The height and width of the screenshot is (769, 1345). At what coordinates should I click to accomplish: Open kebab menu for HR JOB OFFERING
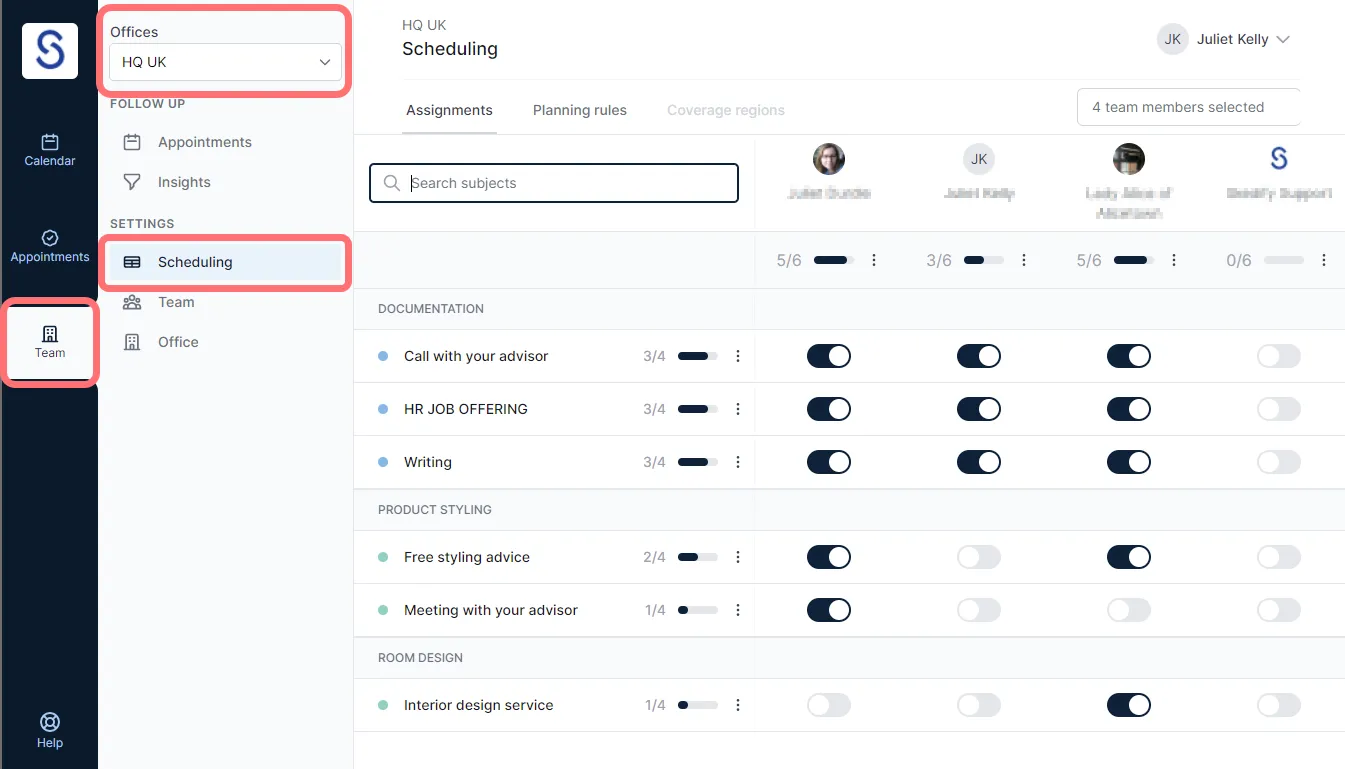[738, 409]
